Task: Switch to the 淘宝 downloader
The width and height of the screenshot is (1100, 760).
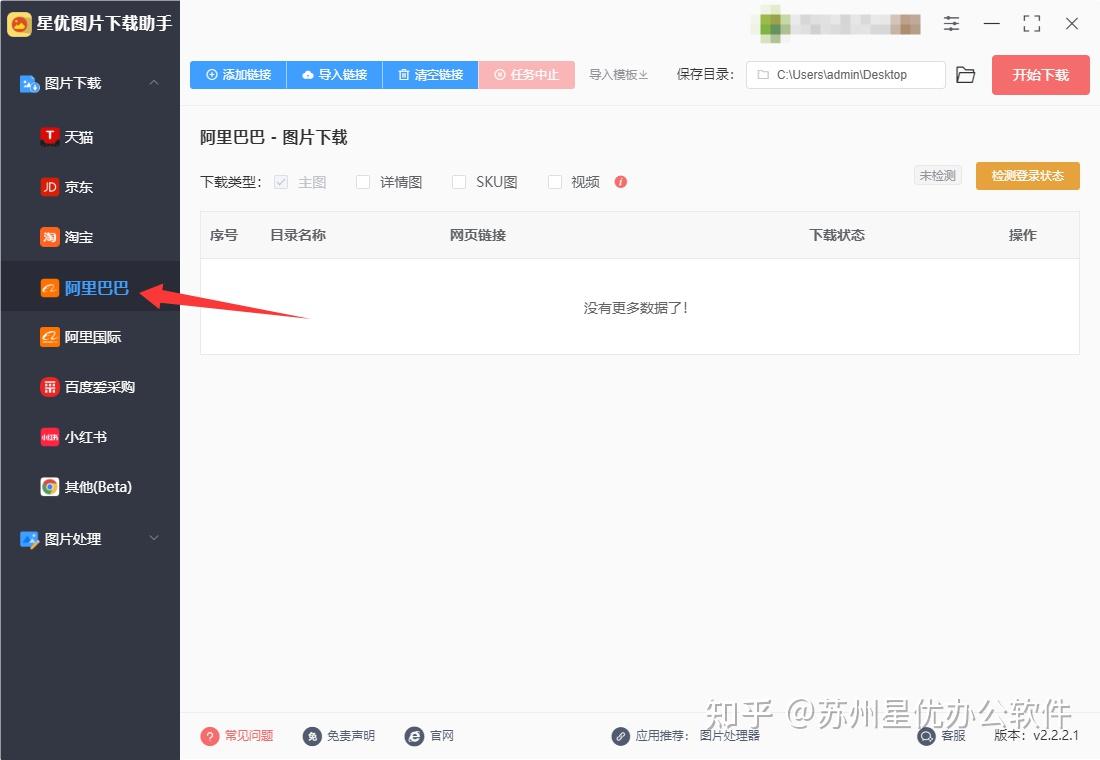Action: click(x=78, y=237)
